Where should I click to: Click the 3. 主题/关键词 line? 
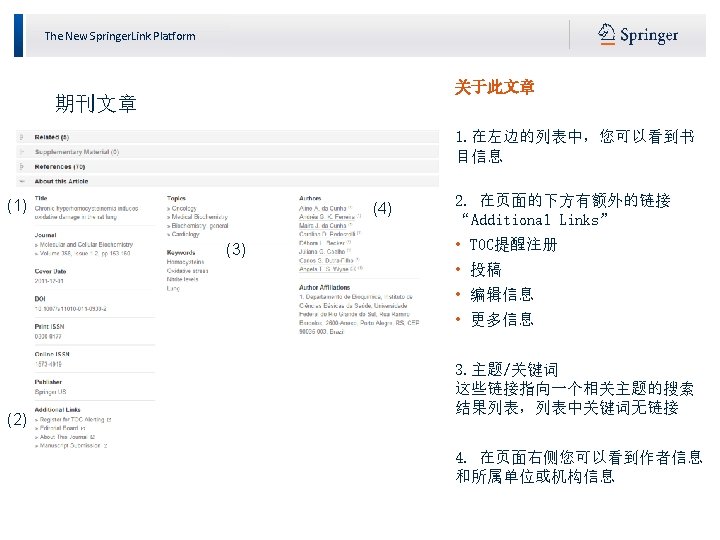pyautogui.click(x=506, y=369)
